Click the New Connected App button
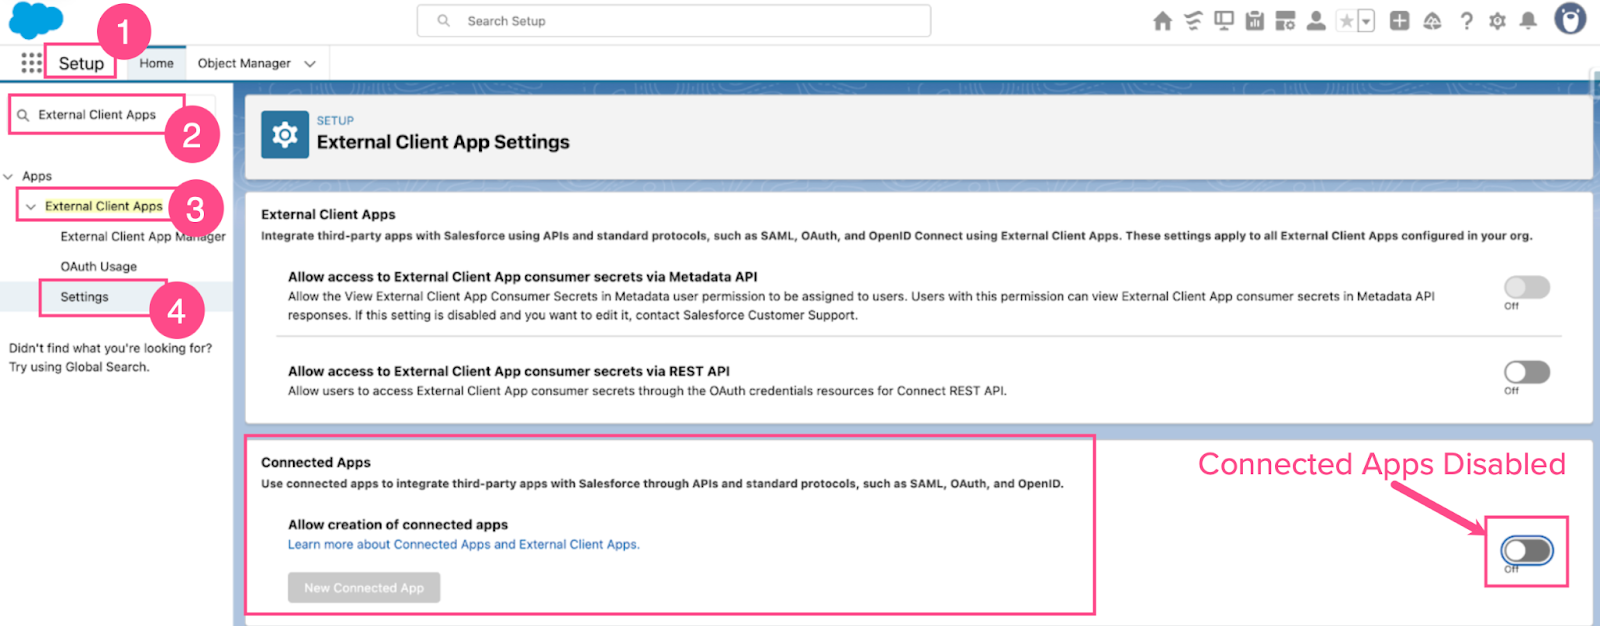Viewport: 1600px width, 626px height. click(x=364, y=588)
